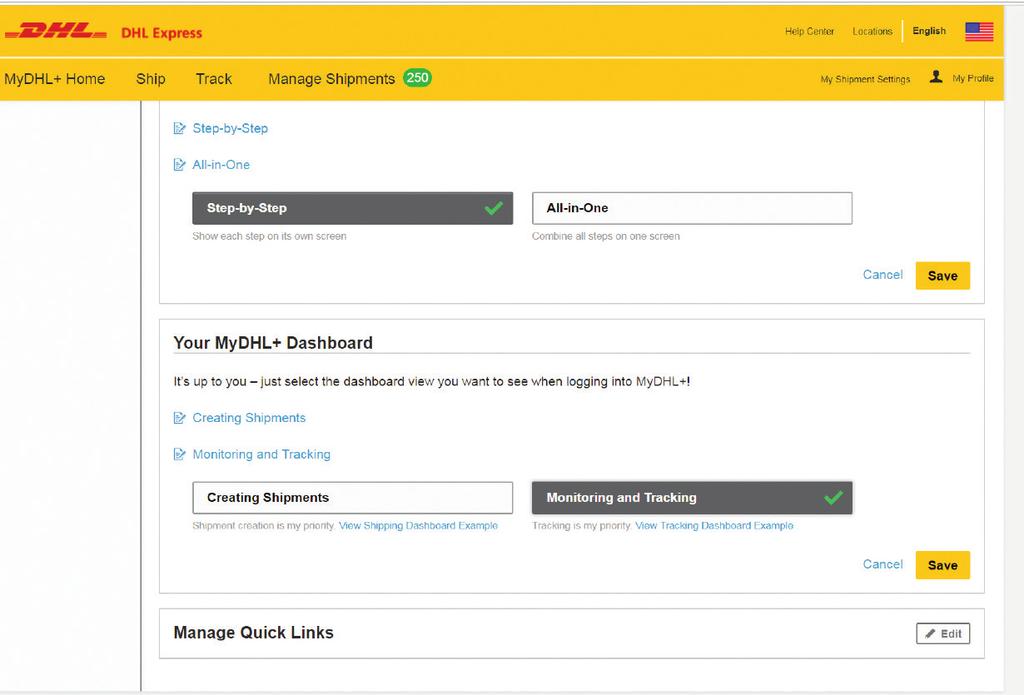Select Creating Shipments dashboard option box
Image resolution: width=1024 pixels, height=695 pixels.
point(353,498)
